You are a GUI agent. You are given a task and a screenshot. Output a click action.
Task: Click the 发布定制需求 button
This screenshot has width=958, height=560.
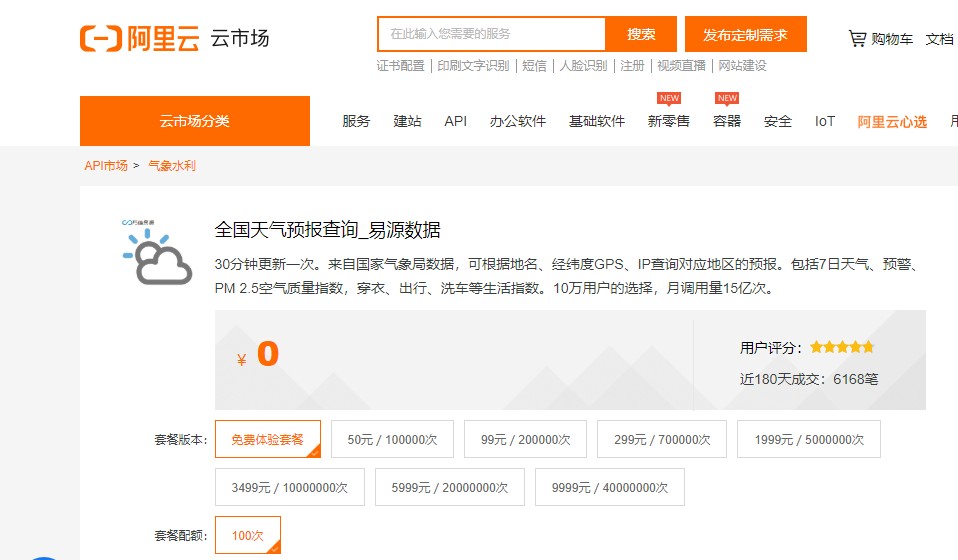745,34
